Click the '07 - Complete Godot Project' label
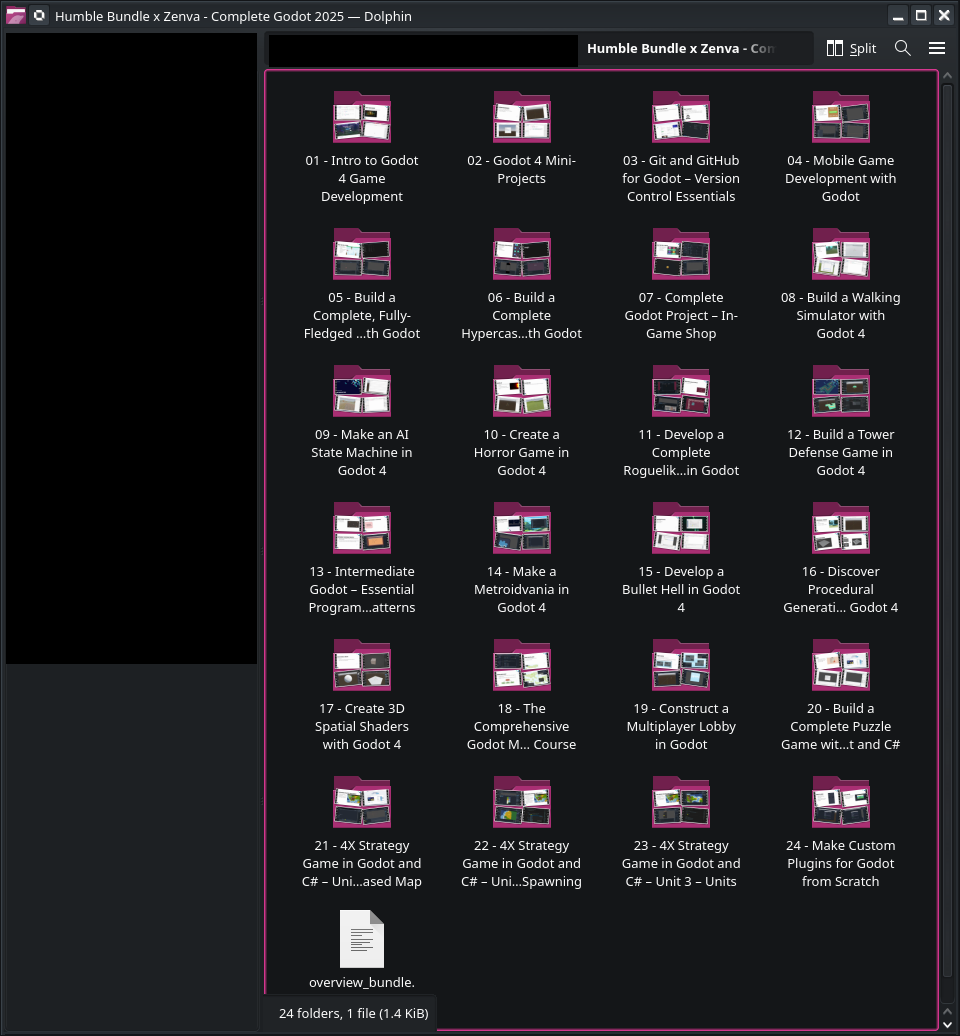 point(681,315)
